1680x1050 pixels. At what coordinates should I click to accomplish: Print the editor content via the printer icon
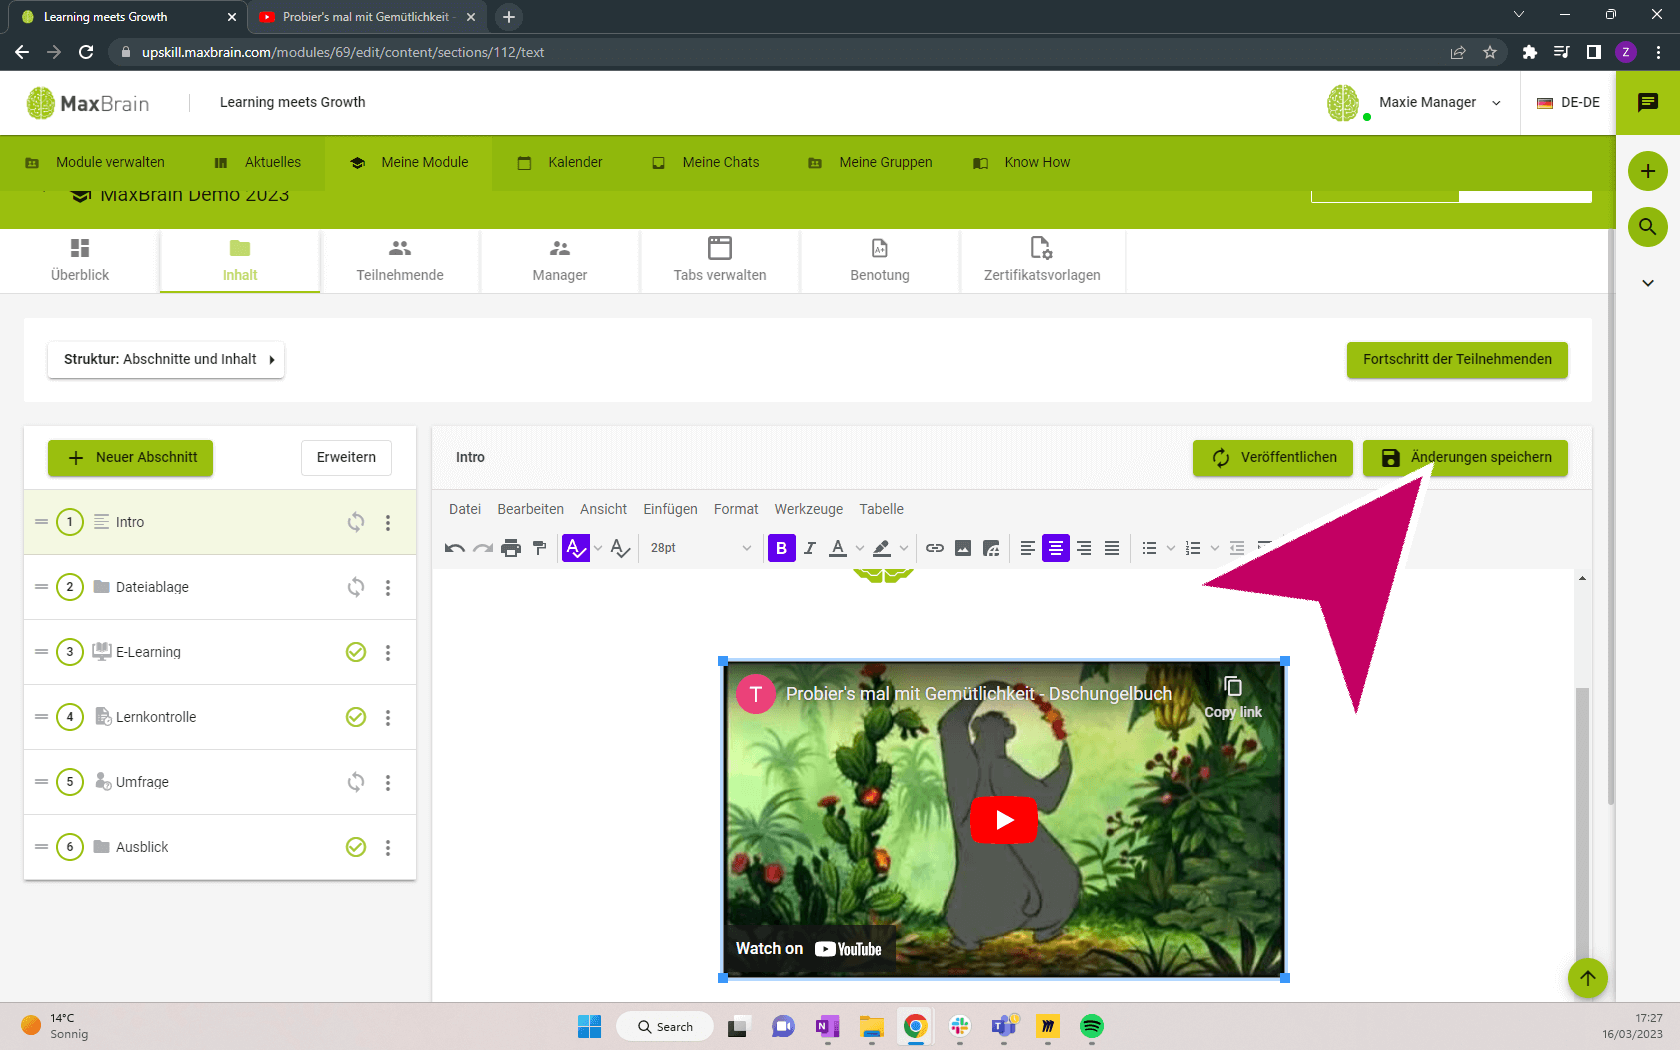[x=511, y=548]
